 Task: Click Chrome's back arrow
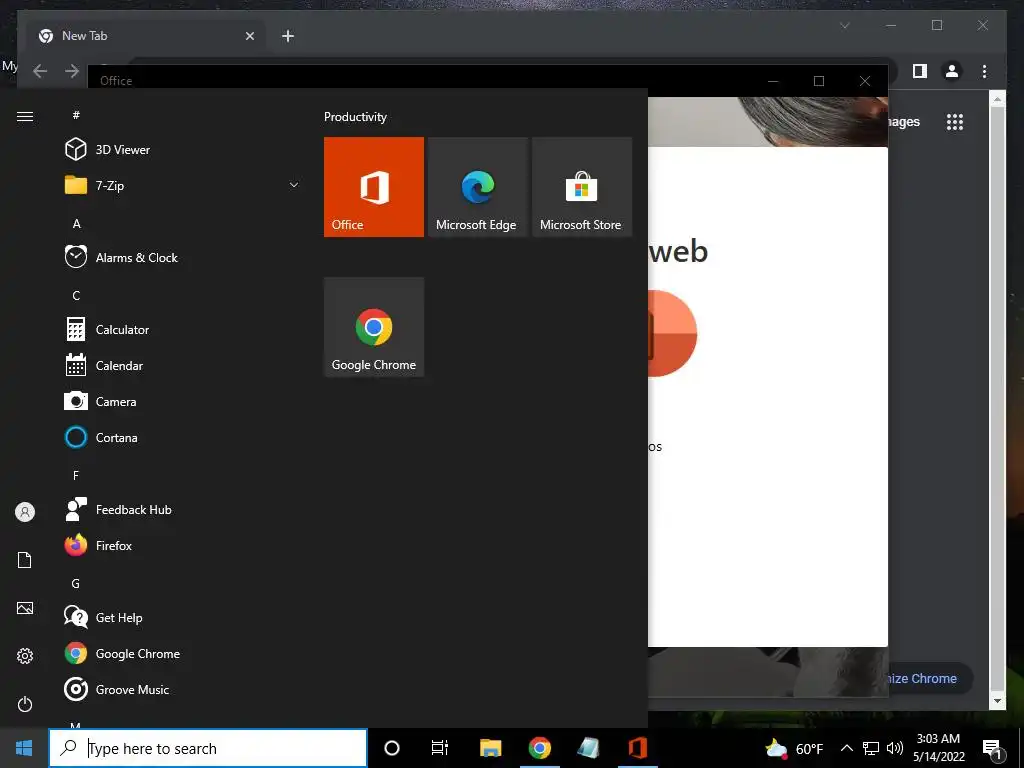[x=40, y=71]
